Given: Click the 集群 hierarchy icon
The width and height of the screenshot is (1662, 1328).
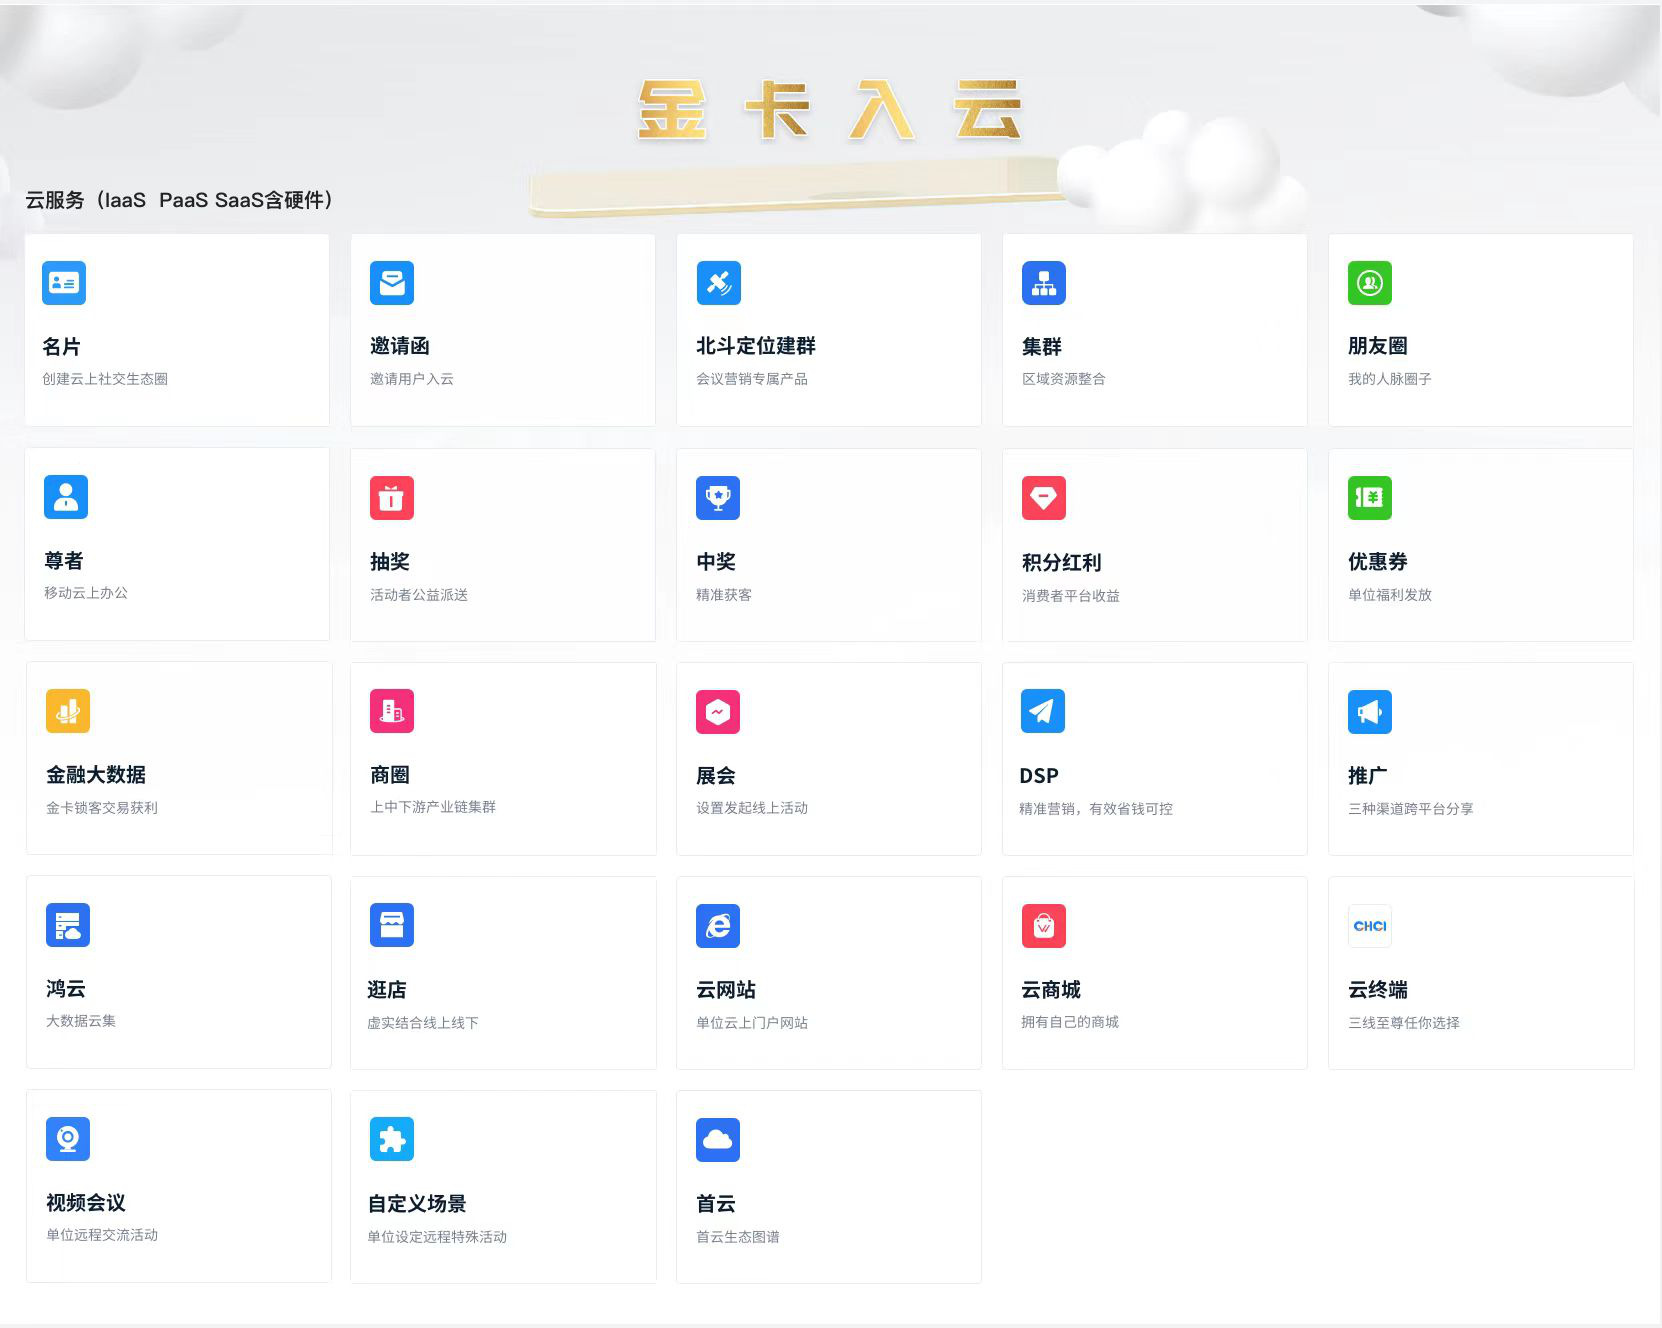Looking at the screenshot, I should tap(1044, 283).
